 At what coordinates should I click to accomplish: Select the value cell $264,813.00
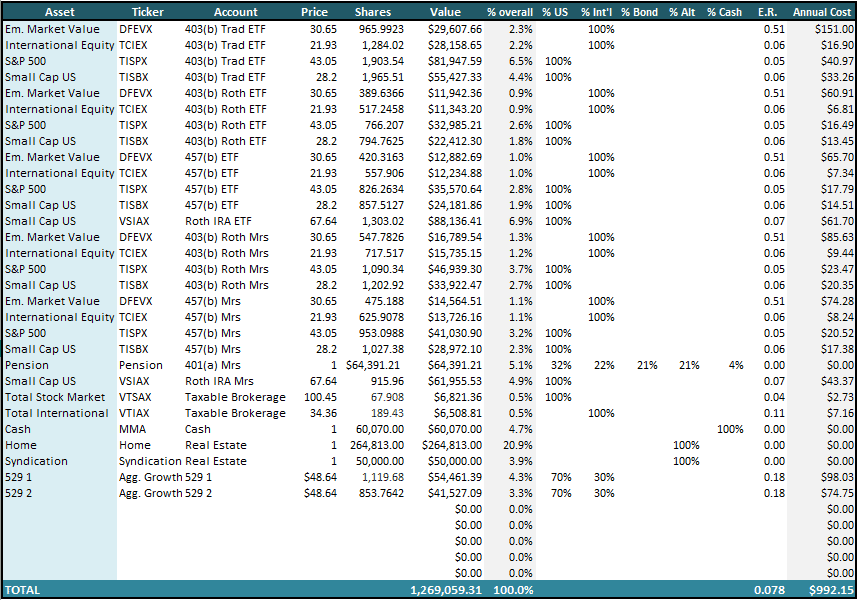(452, 445)
